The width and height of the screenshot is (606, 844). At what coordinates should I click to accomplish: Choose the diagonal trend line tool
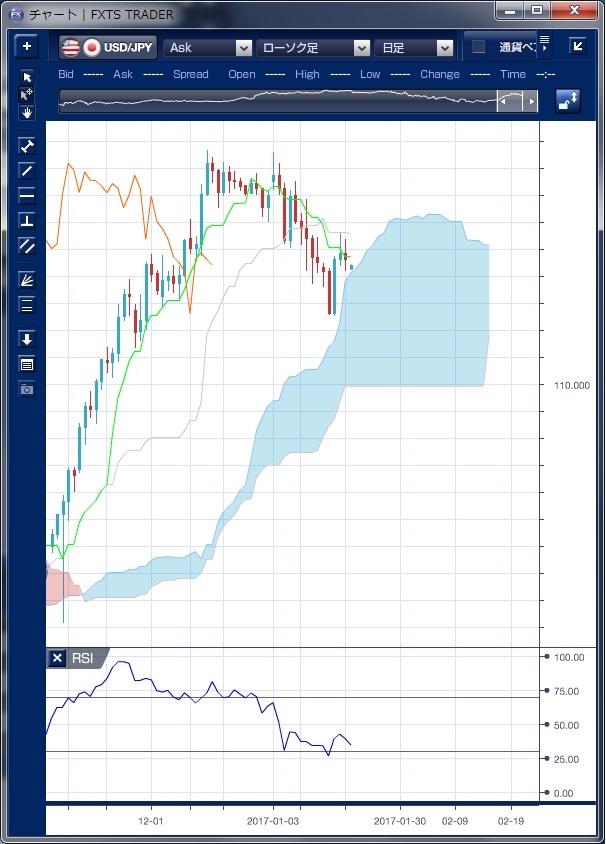click(27, 170)
